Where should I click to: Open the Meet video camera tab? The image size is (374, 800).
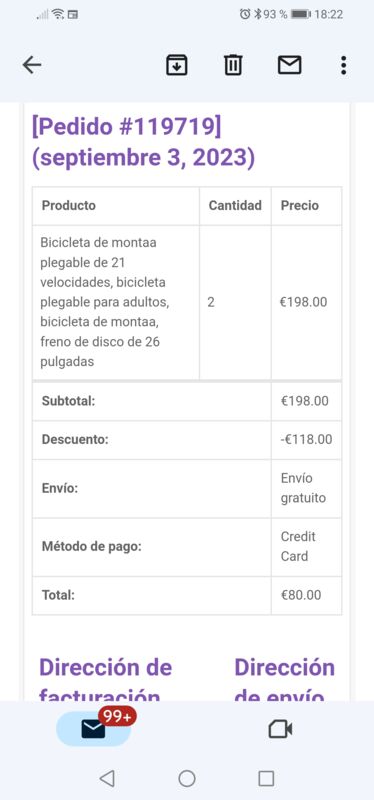click(x=280, y=729)
